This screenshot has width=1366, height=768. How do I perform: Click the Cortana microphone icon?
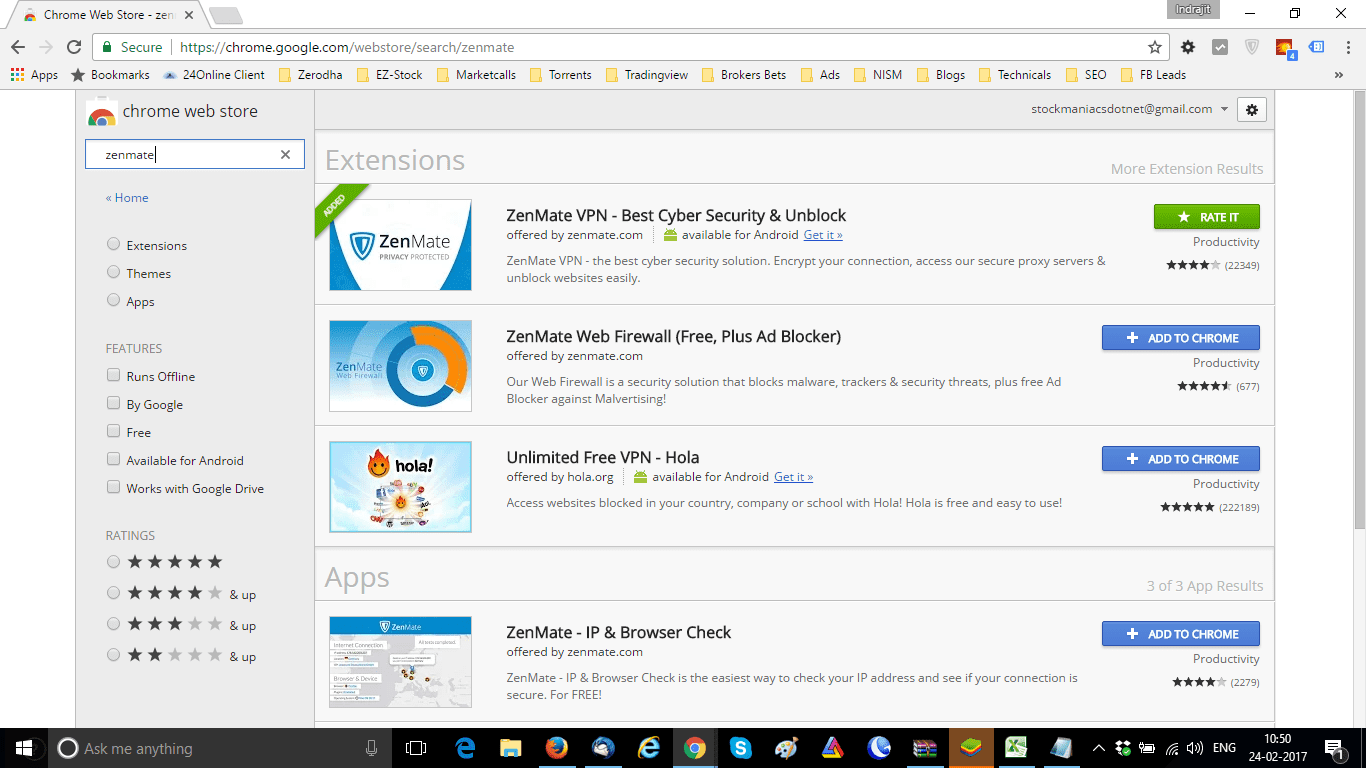pos(372,748)
